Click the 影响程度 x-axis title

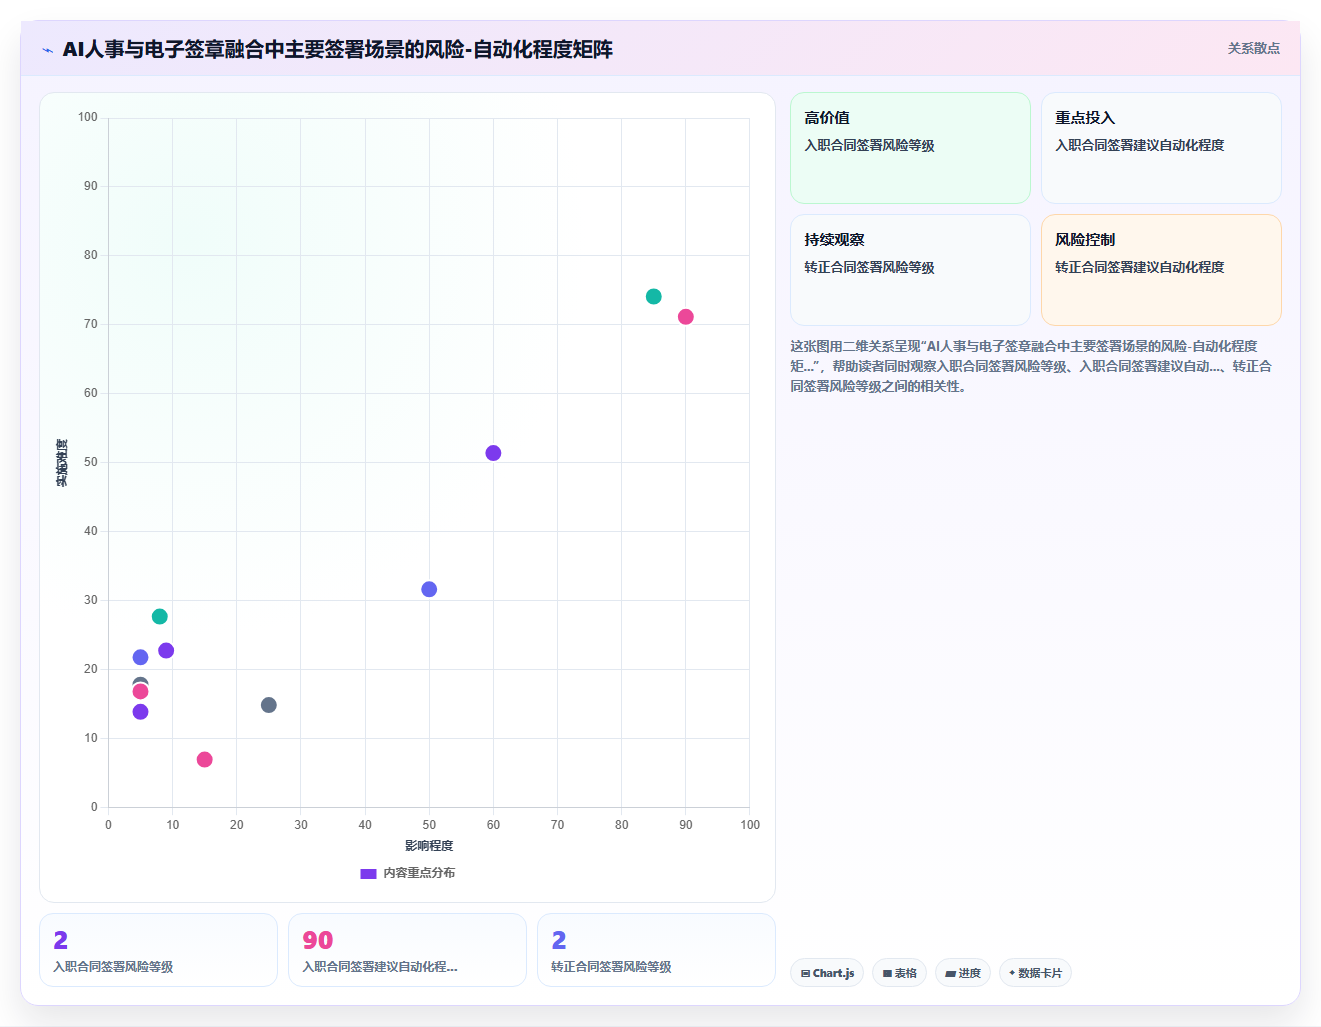pos(429,846)
